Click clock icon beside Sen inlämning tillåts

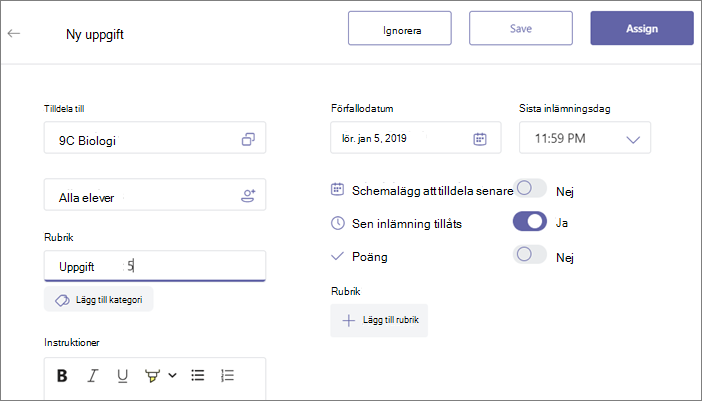pos(338,223)
